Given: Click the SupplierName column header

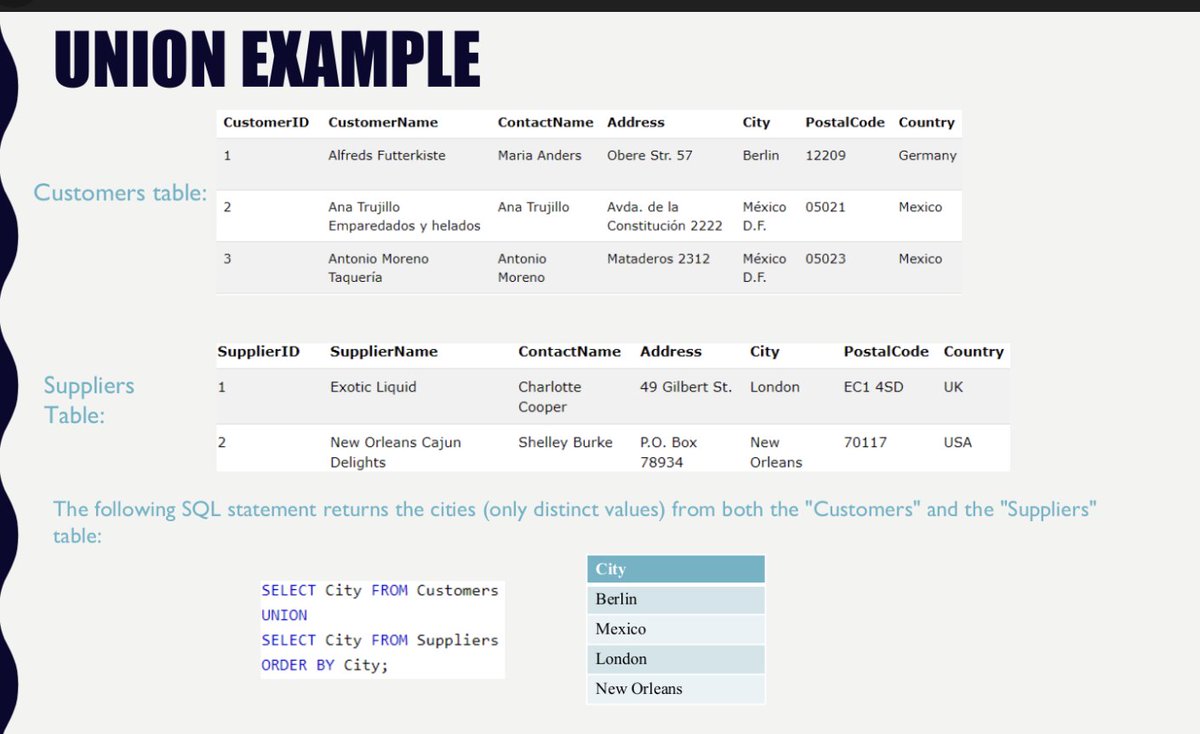Looking at the screenshot, I should click(x=384, y=351).
